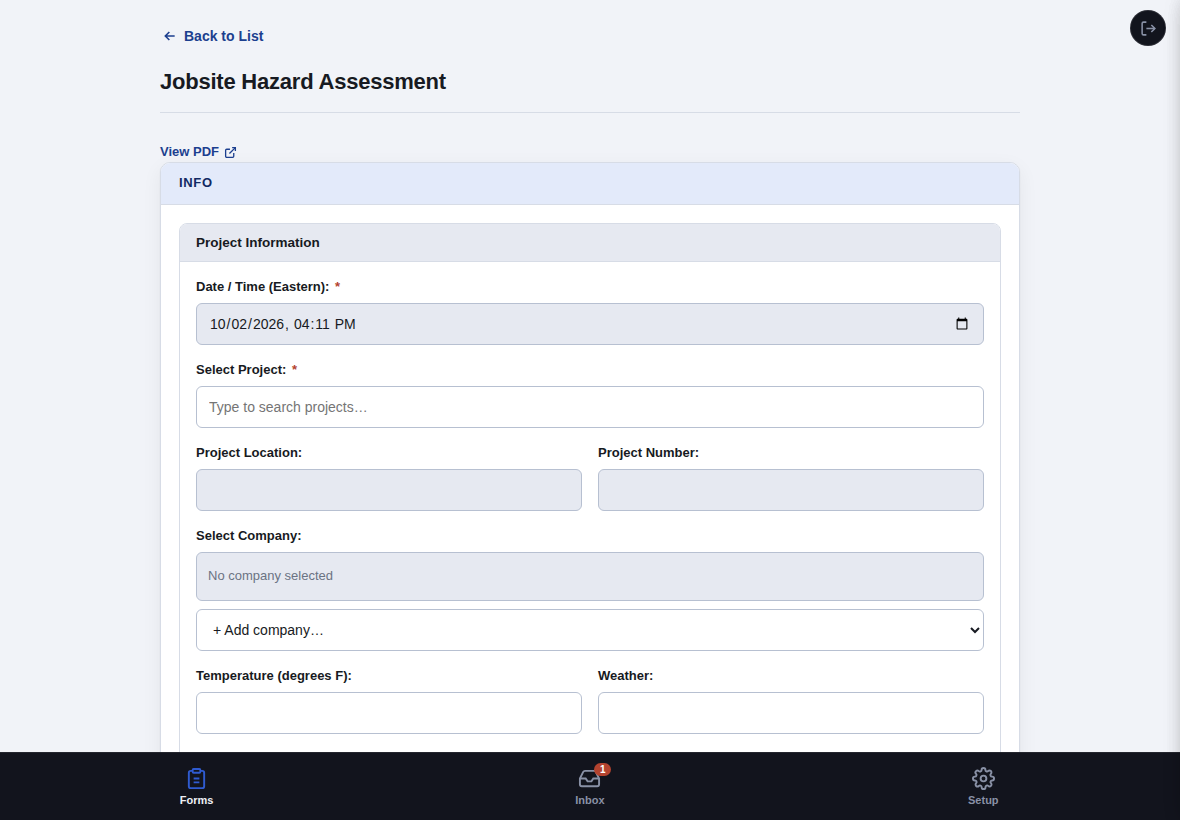
Task: Click the Select Company label
Action: [x=248, y=536]
